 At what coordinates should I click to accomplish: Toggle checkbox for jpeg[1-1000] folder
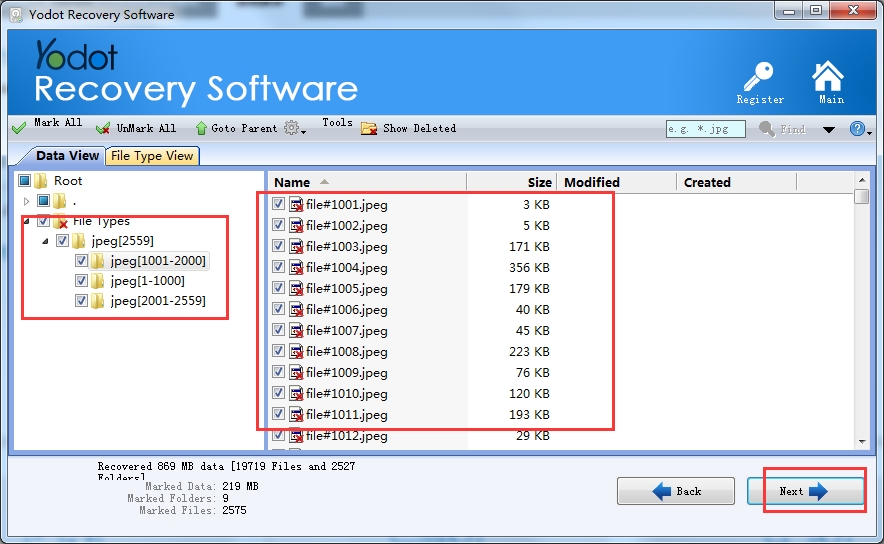[82, 281]
